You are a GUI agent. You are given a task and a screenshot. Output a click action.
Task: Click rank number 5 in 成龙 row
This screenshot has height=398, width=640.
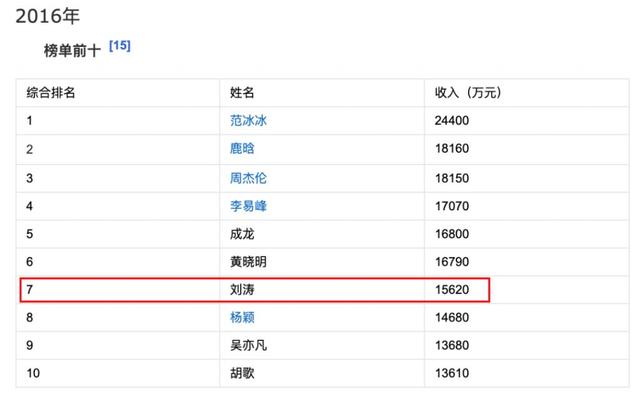(29, 234)
